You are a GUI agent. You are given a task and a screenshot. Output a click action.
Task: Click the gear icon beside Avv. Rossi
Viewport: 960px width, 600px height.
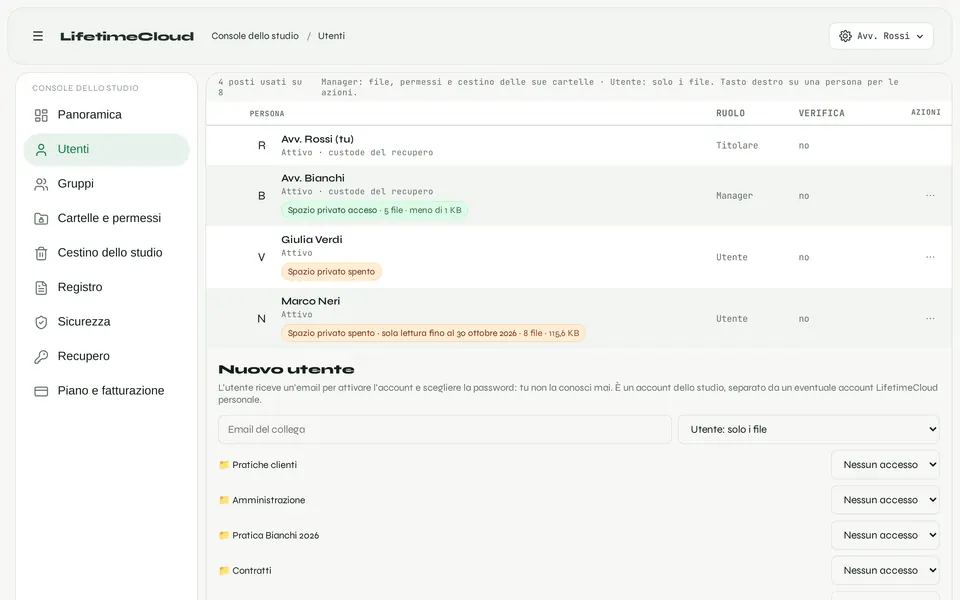click(845, 36)
